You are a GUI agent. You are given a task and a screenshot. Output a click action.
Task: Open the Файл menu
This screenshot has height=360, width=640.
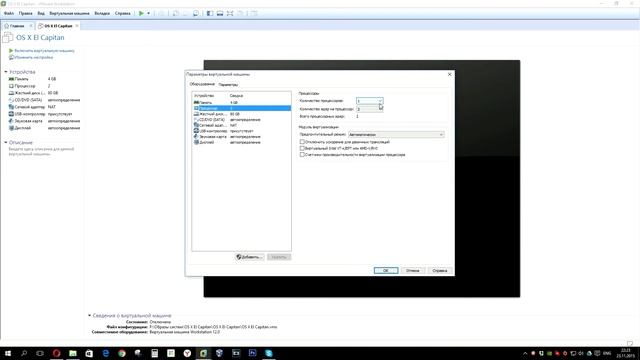9,13
